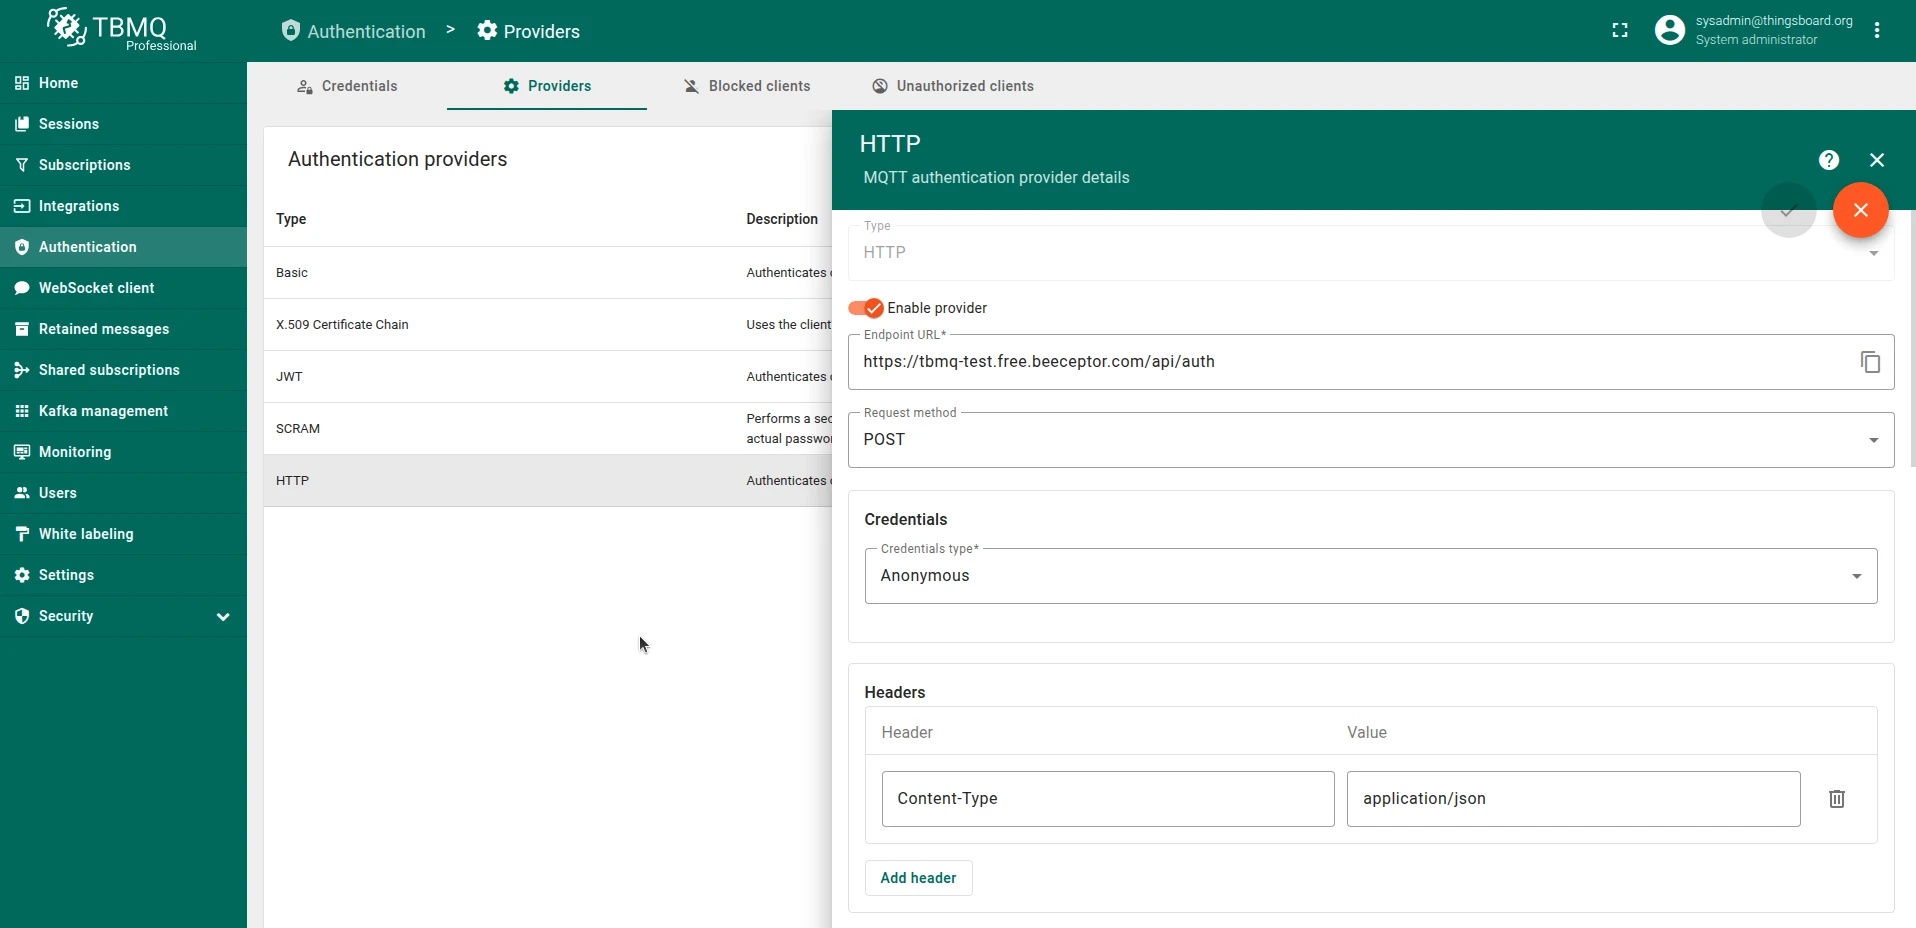Click sysadmin@thingsboard.org account text
The width and height of the screenshot is (1916, 928).
tap(1774, 21)
